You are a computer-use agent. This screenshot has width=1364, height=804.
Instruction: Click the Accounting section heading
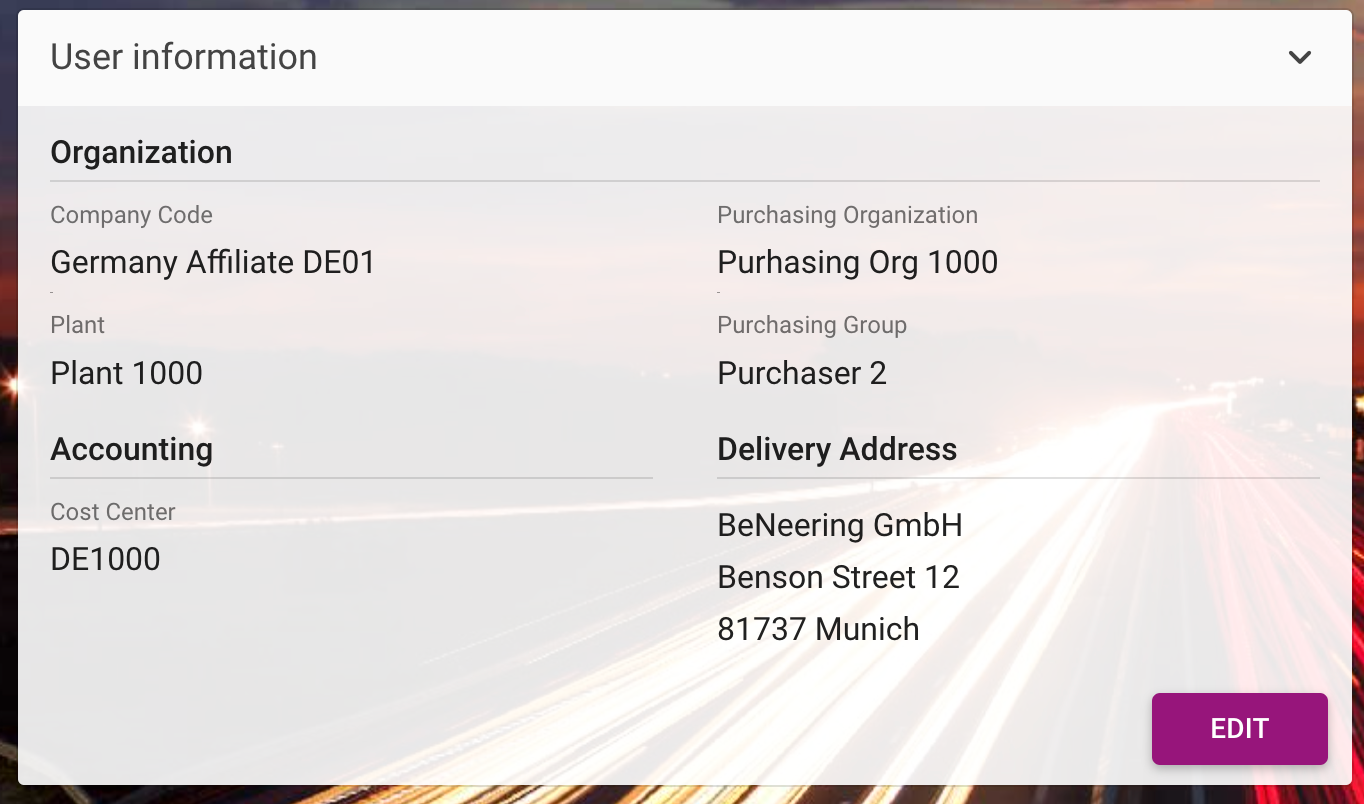(131, 449)
